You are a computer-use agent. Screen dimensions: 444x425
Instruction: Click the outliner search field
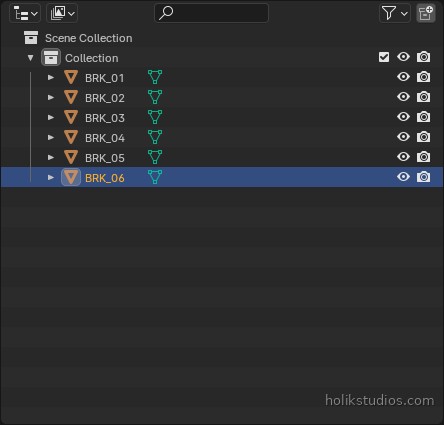[211, 13]
